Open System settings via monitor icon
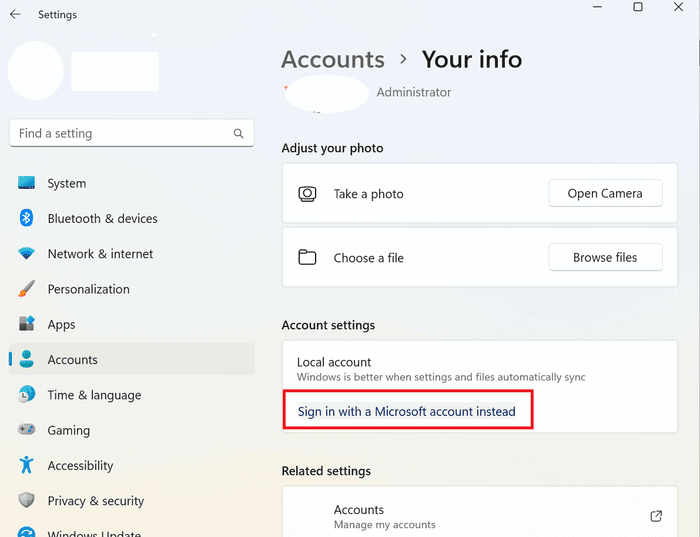 point(26,183)
